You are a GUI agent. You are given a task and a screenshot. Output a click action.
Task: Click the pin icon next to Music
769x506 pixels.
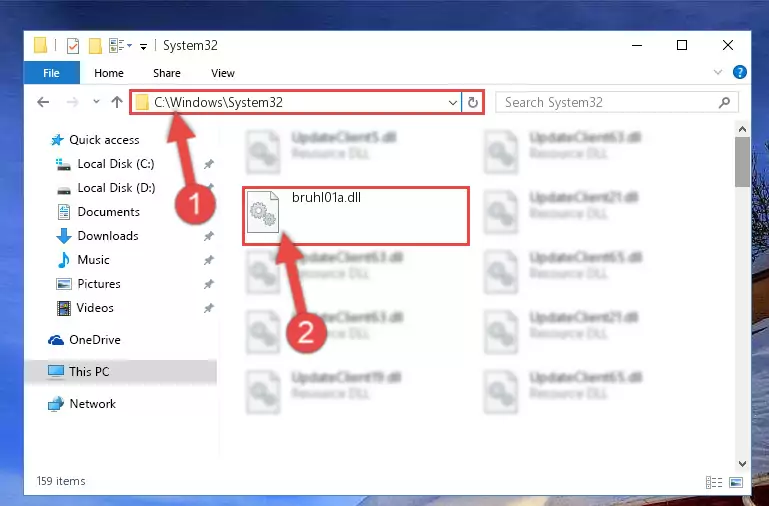coord(209,260)
